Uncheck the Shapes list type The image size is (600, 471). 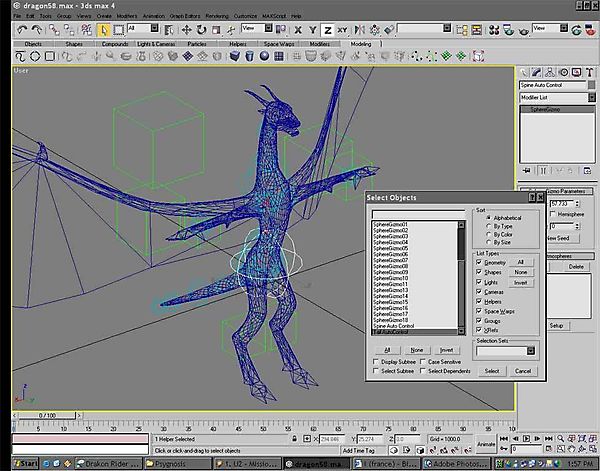479,272
